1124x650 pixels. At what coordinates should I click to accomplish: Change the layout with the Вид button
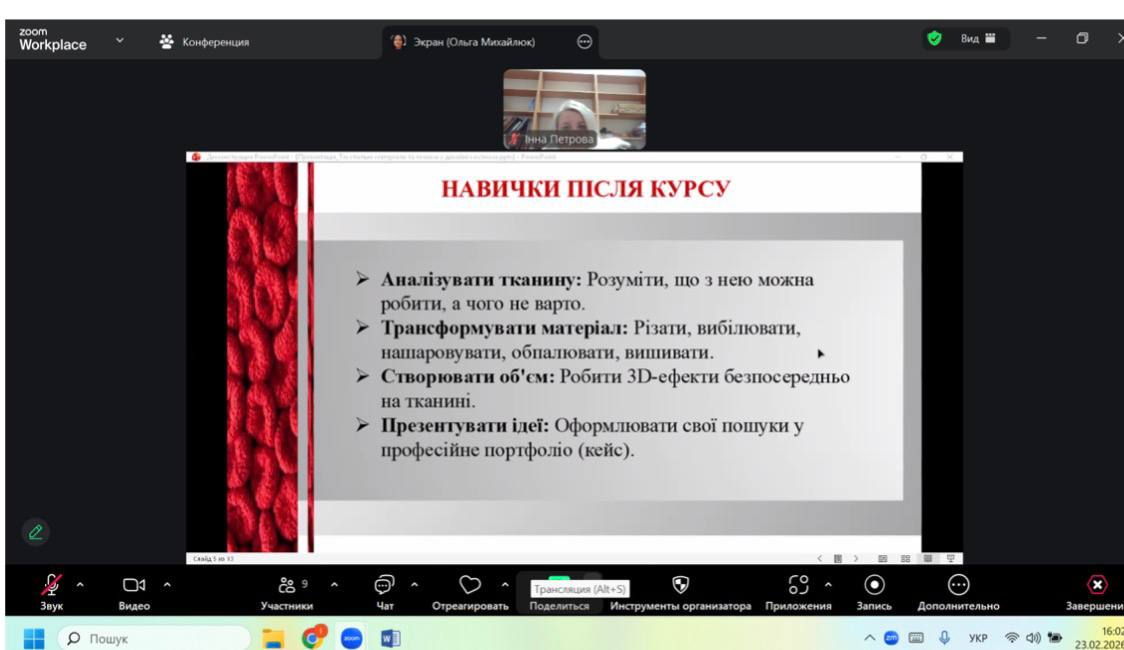tap(977, 40)
